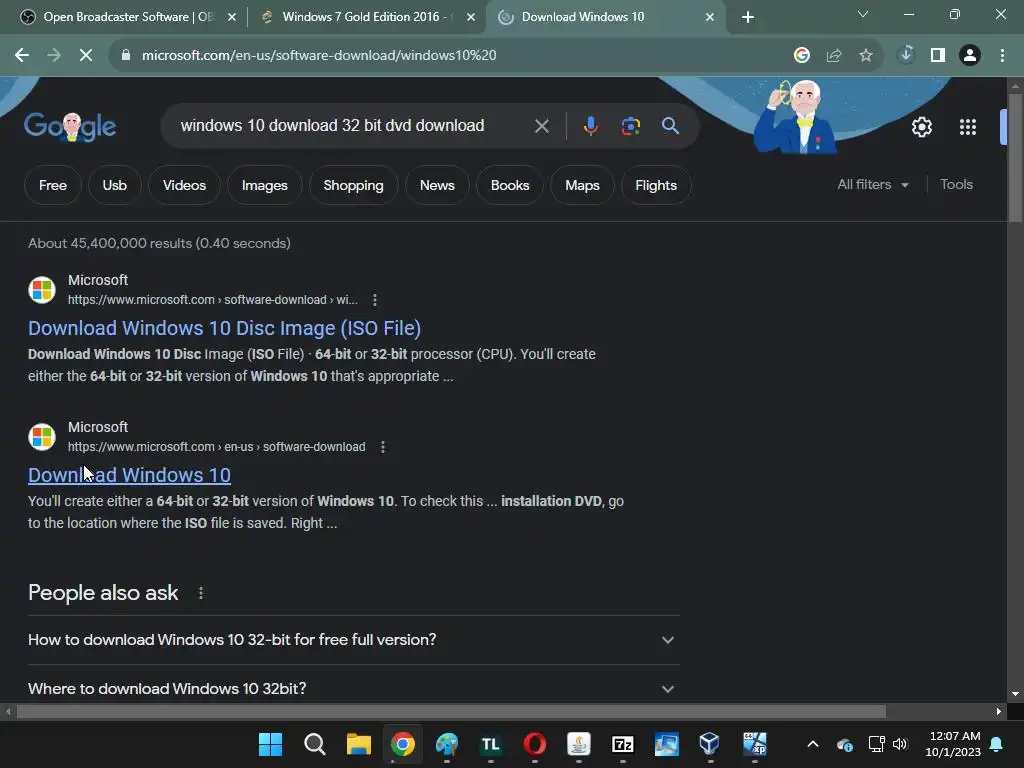The height and width of the screenshot is (768, 1024).
Task: Go back to the previous page
Action: click(x=22, y=56)
